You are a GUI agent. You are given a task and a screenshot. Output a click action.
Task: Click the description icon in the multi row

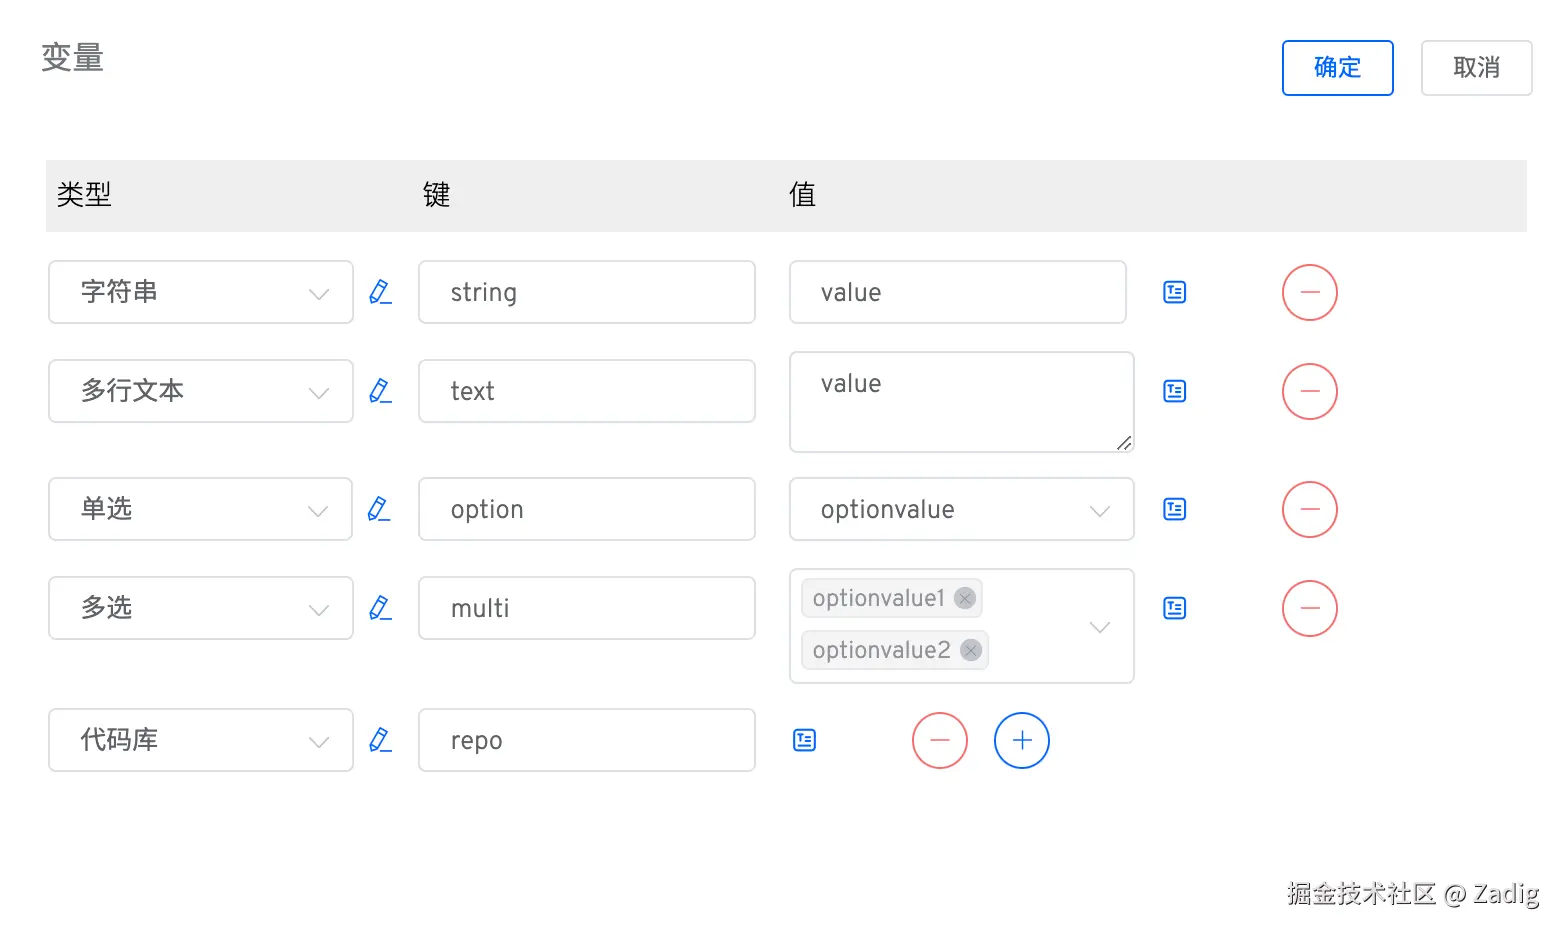pos(1175,608)
